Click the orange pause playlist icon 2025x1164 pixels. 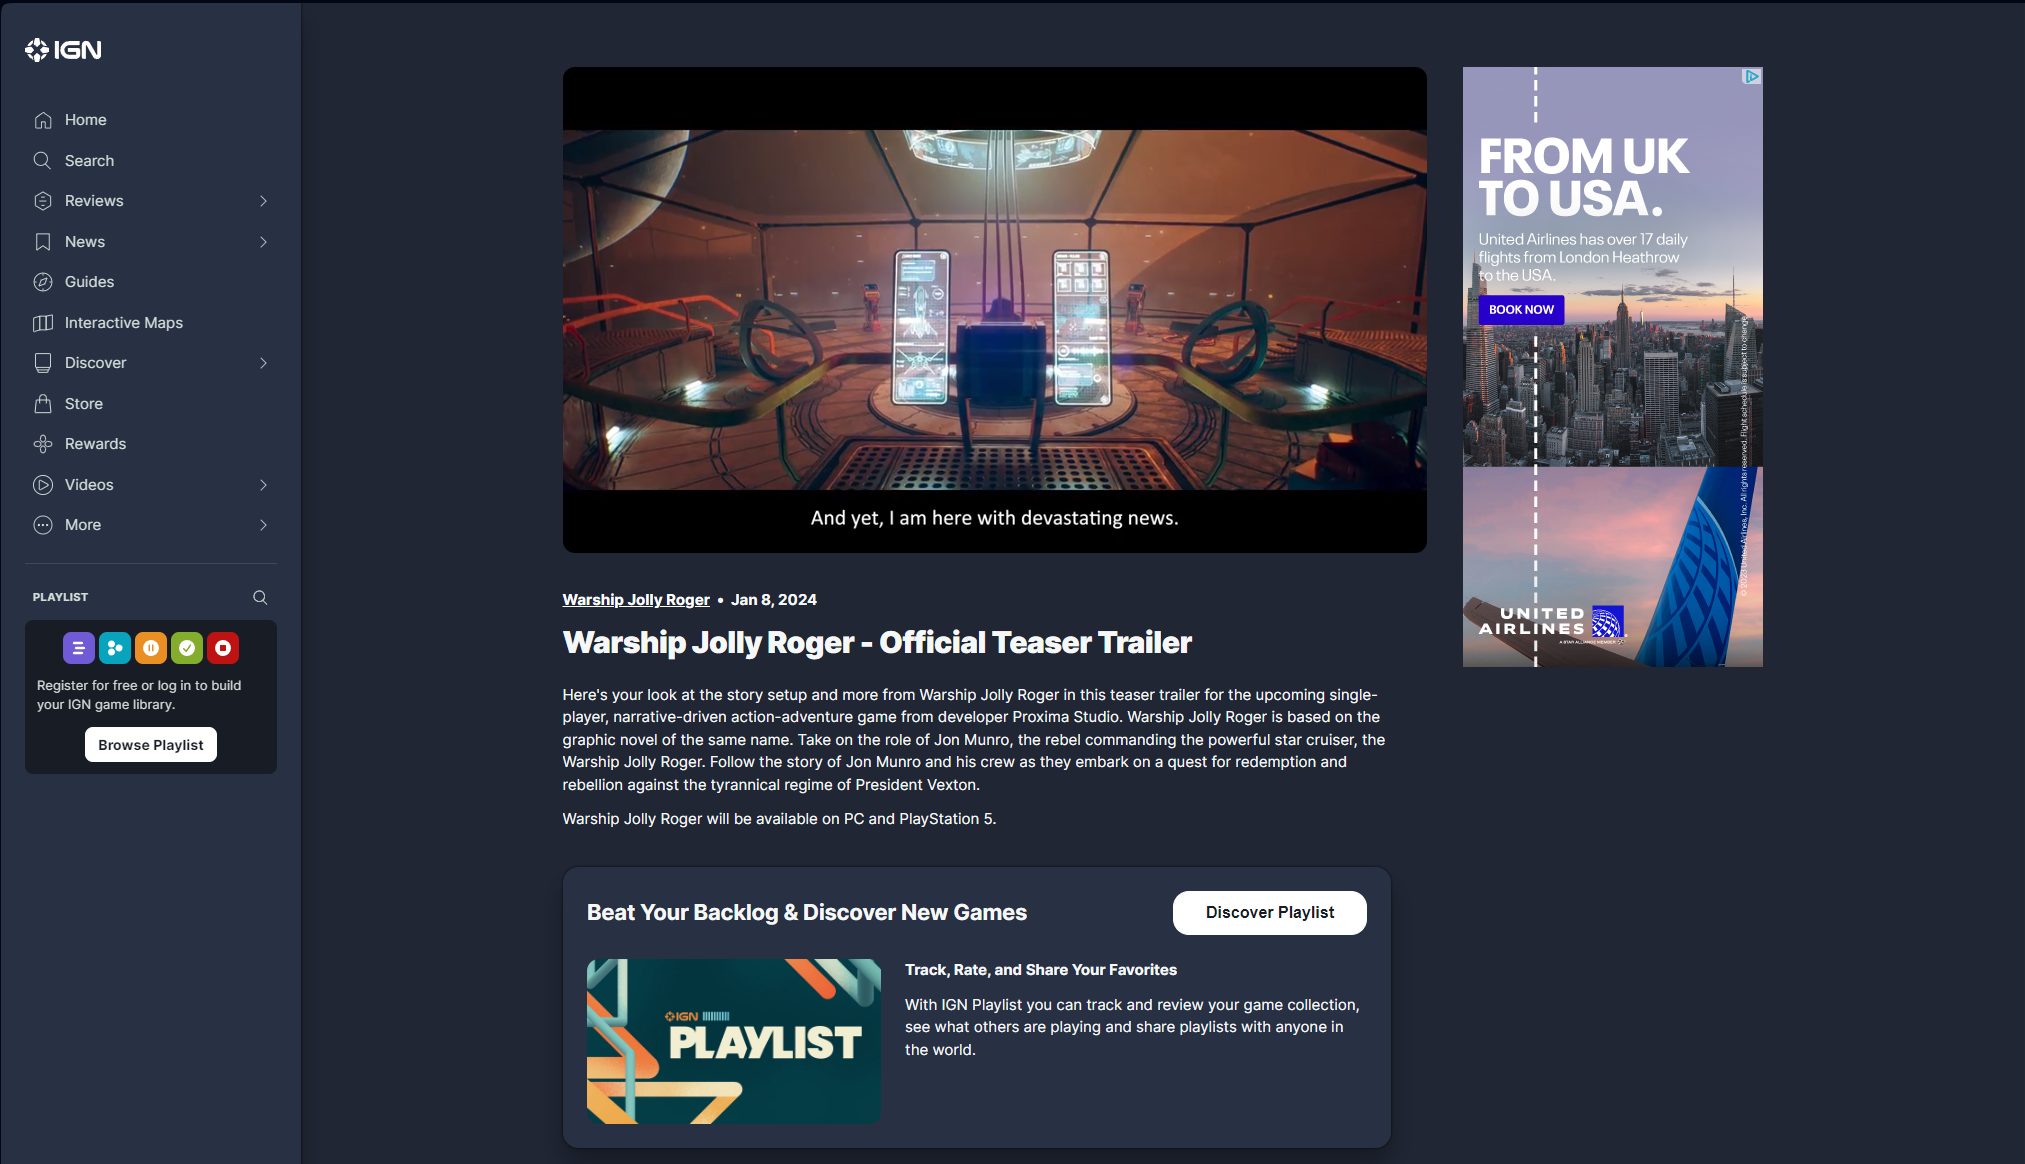151,648
